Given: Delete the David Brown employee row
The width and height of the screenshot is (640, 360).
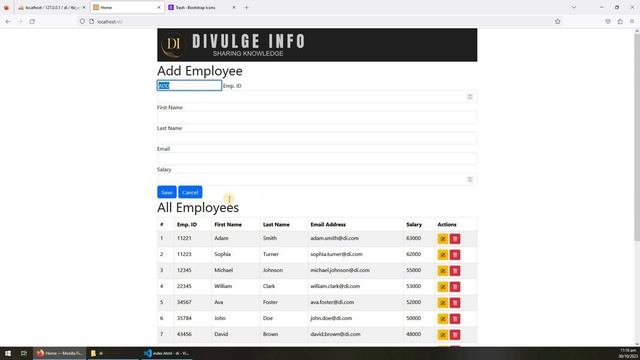Looking at the screenshot, I should (x=455, y=335).
